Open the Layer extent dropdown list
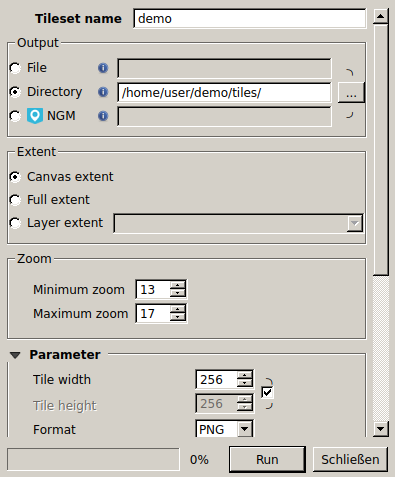This screenshot has height=477, width=395. pos(238,223)
